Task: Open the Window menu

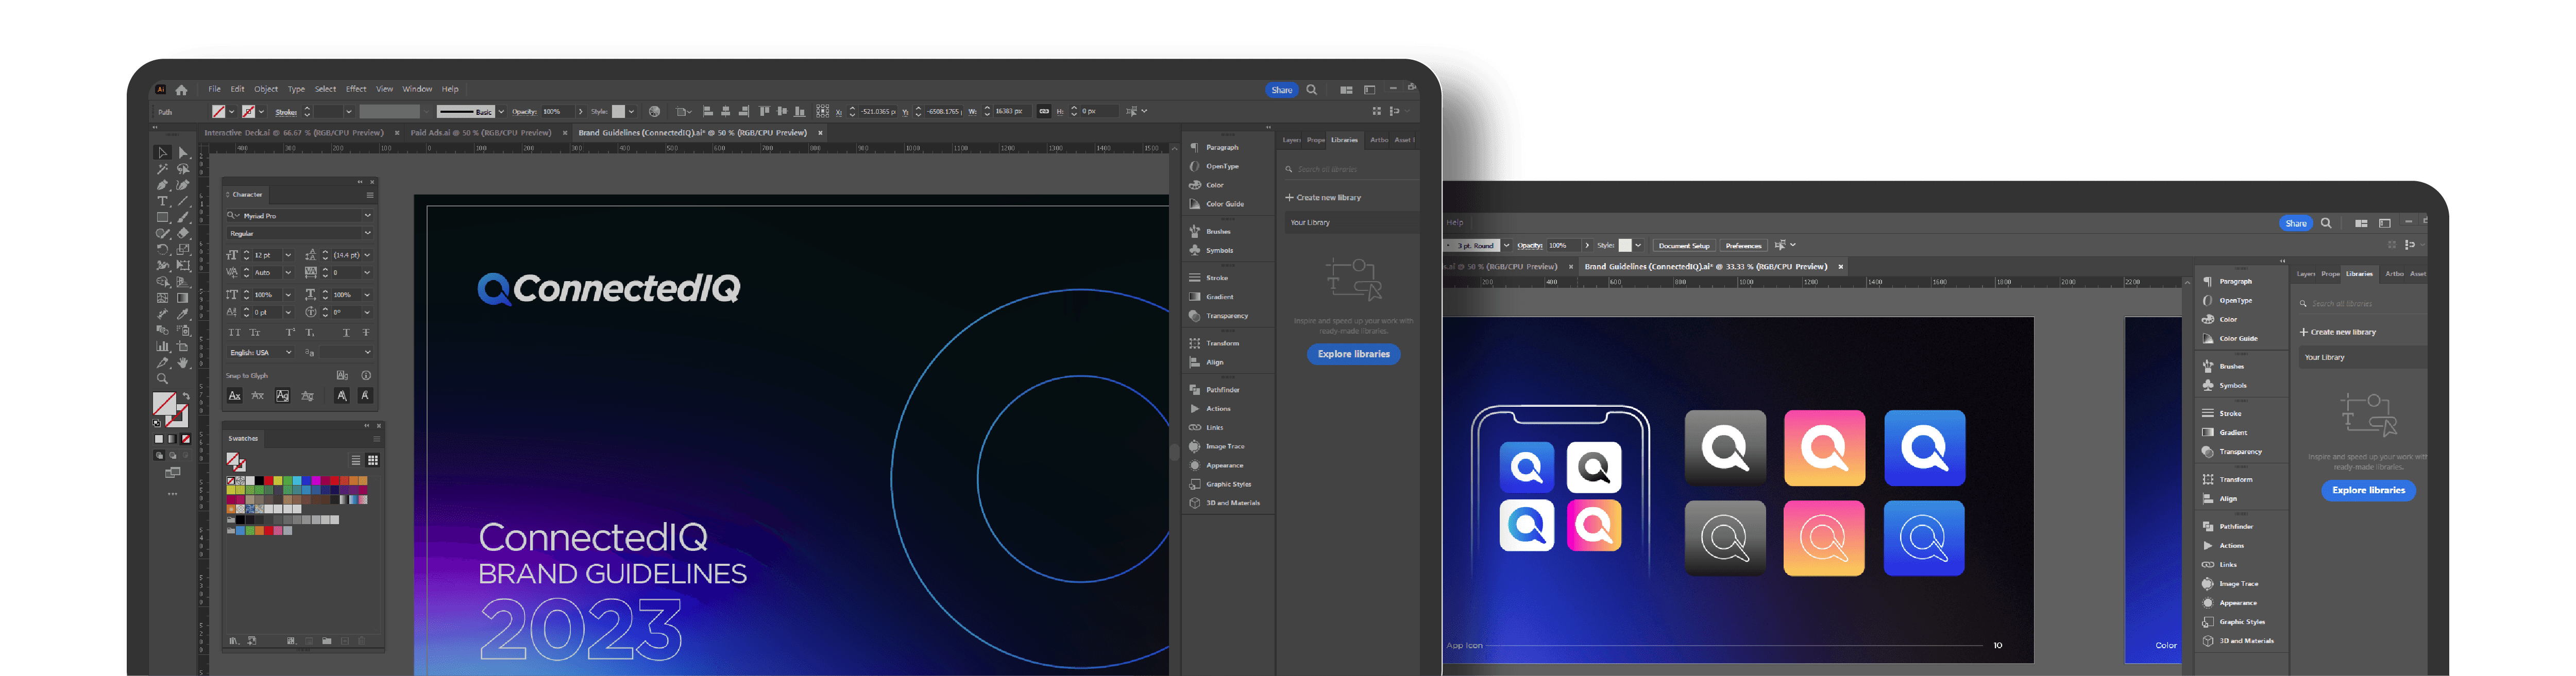Action: (x=417, y=89)
